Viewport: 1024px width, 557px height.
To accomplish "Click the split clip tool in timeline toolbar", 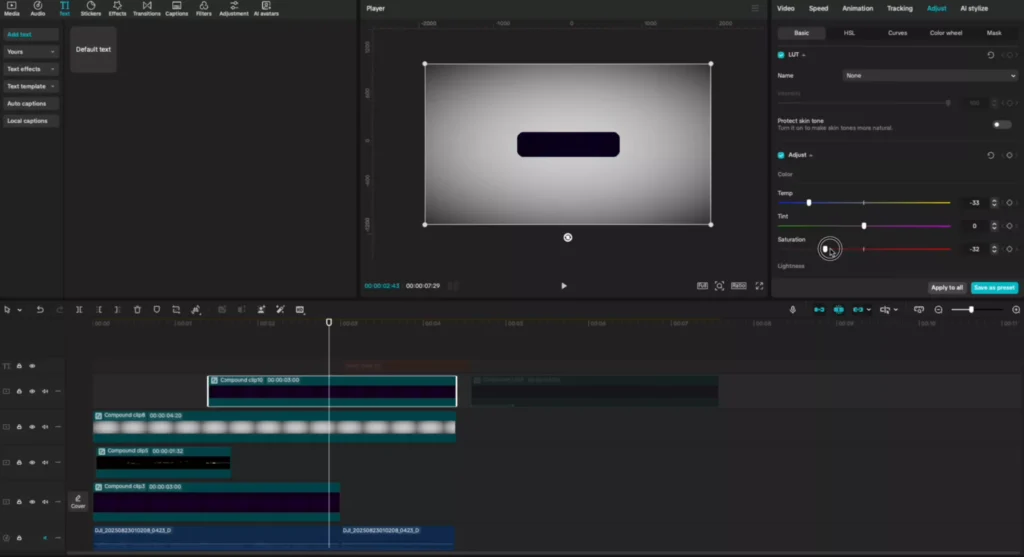I will tap(79, 310).
